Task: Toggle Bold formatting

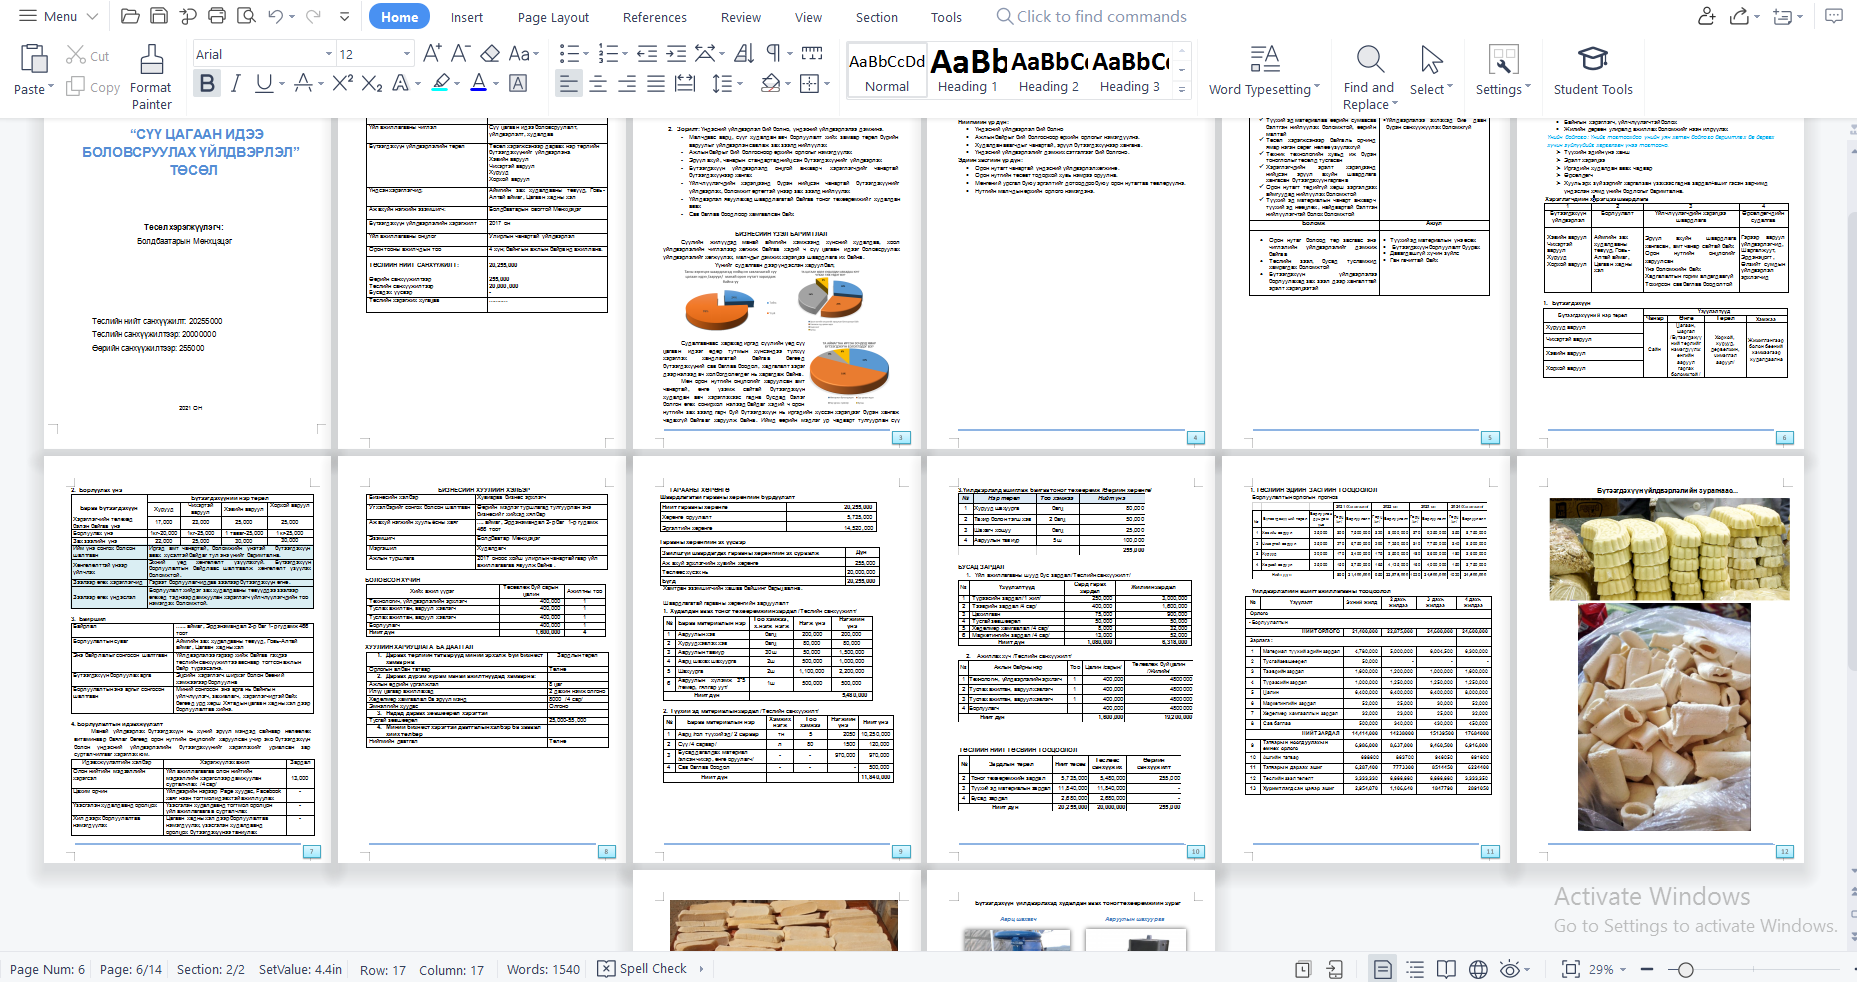Action: click(x=207, y=83)
